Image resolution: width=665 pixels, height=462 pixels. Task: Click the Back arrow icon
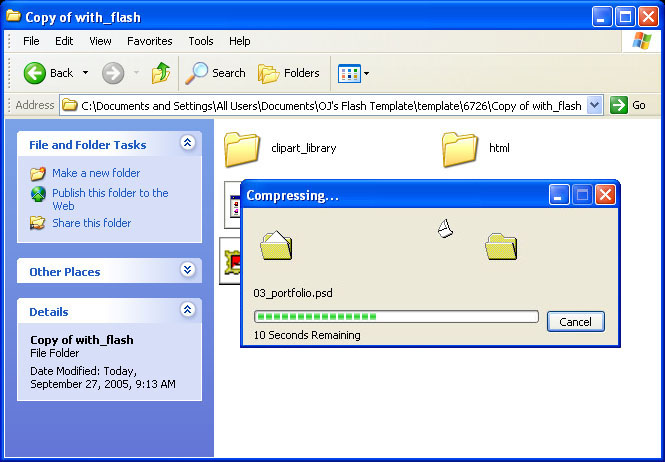(x=35, y=73)
